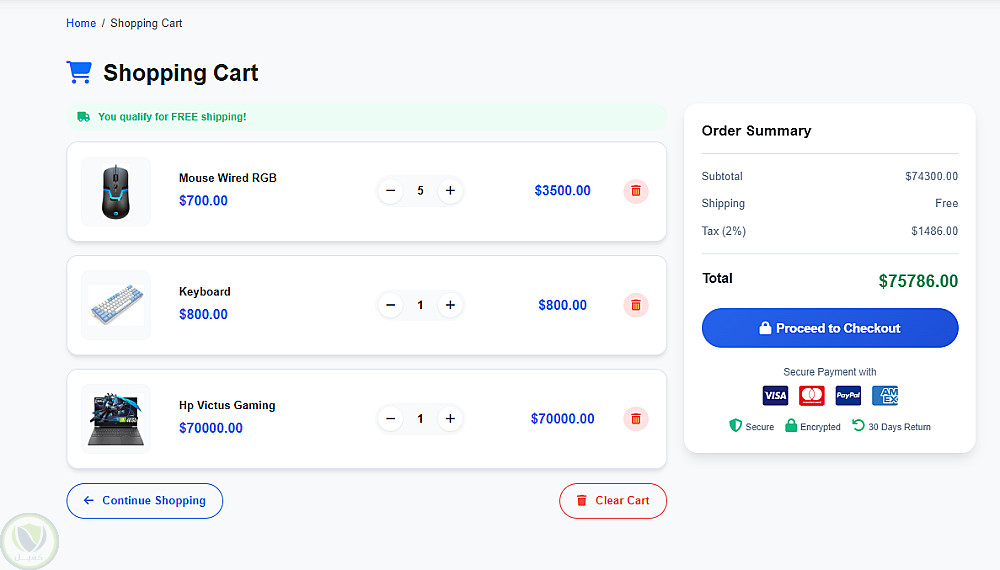Decrease Mouse Wired RGB quantity

pyautogui.click(x=391, y=191)
